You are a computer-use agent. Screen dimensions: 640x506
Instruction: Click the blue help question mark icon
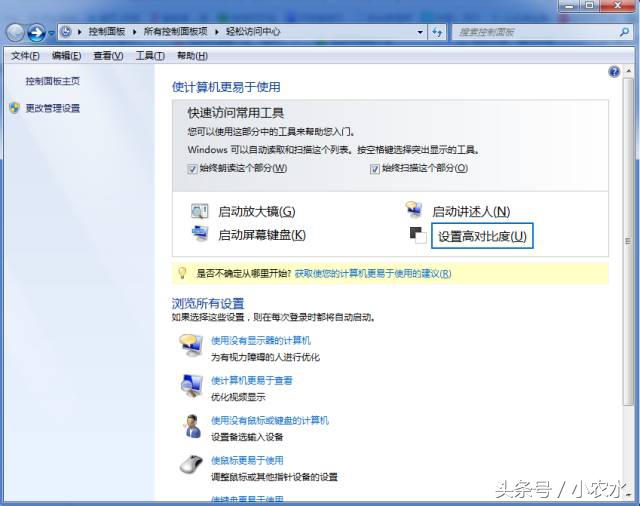(614, 72)
